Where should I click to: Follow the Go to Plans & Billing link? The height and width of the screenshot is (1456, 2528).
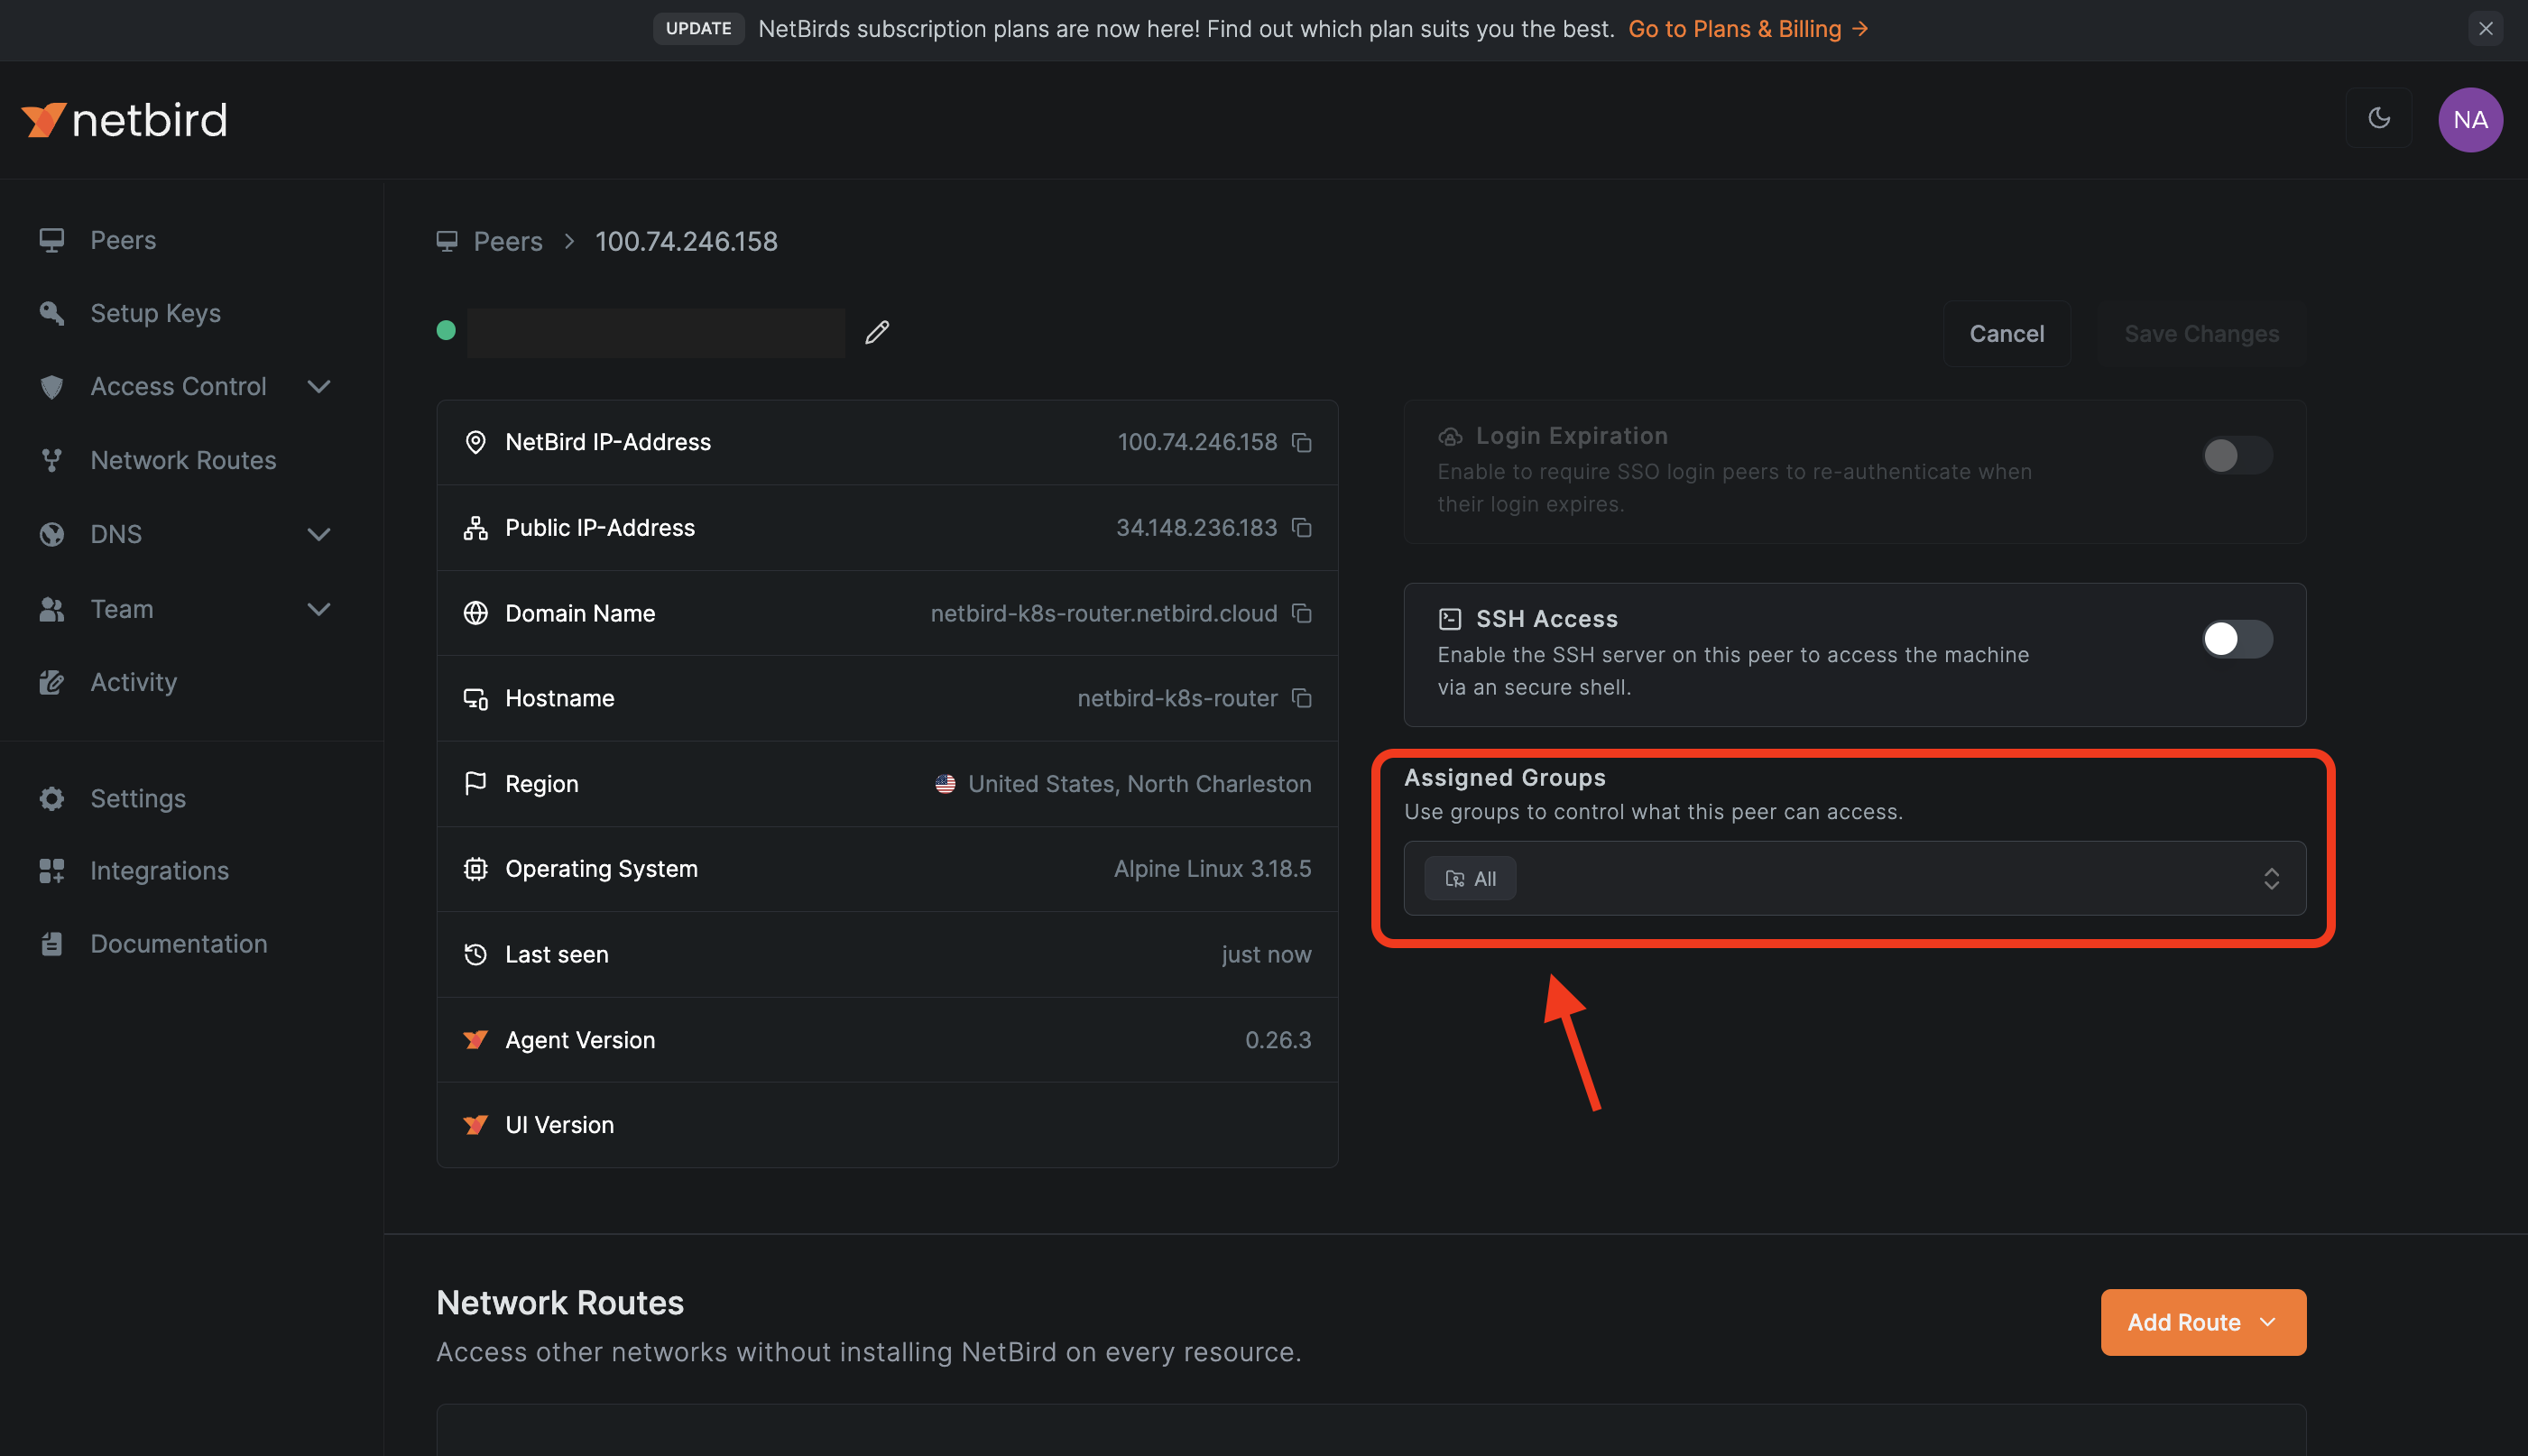[x=1747, y=29]
